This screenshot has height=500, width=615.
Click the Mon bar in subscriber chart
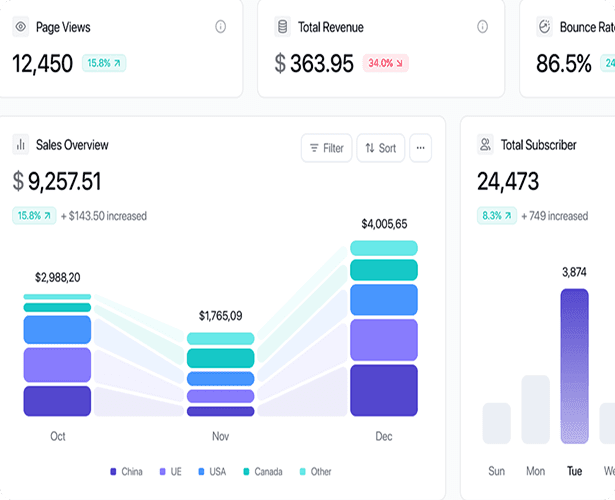535,409
